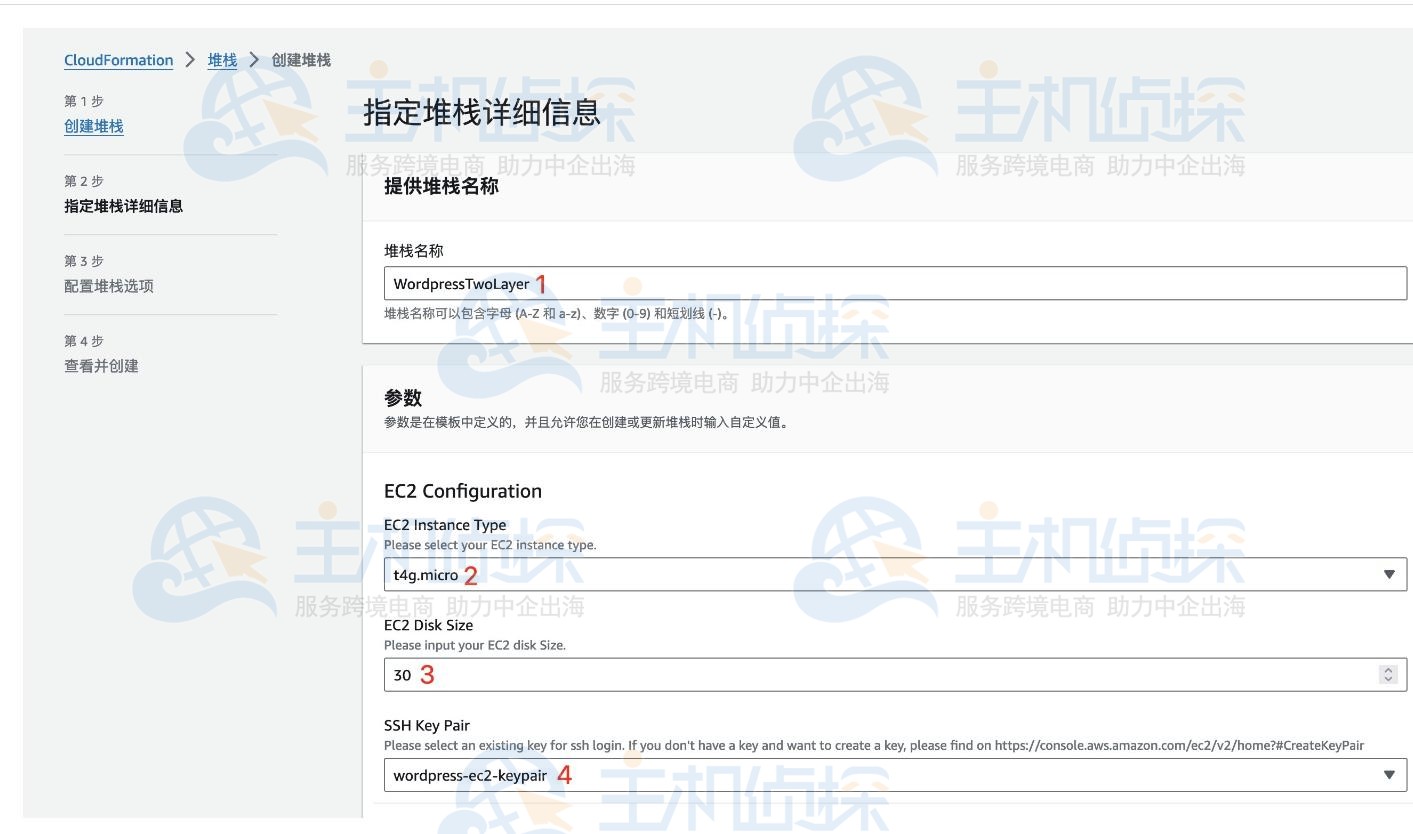Increase EC2 Disk Size with the up stepper
The image size is (1413, 834).
tap(1388, 670)
